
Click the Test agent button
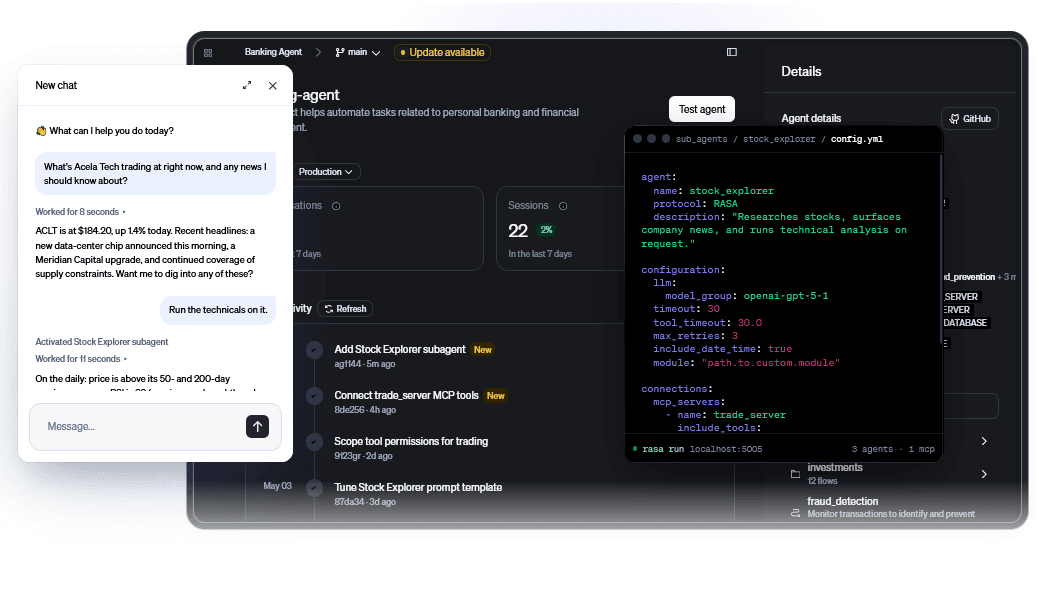click(702, 109)
